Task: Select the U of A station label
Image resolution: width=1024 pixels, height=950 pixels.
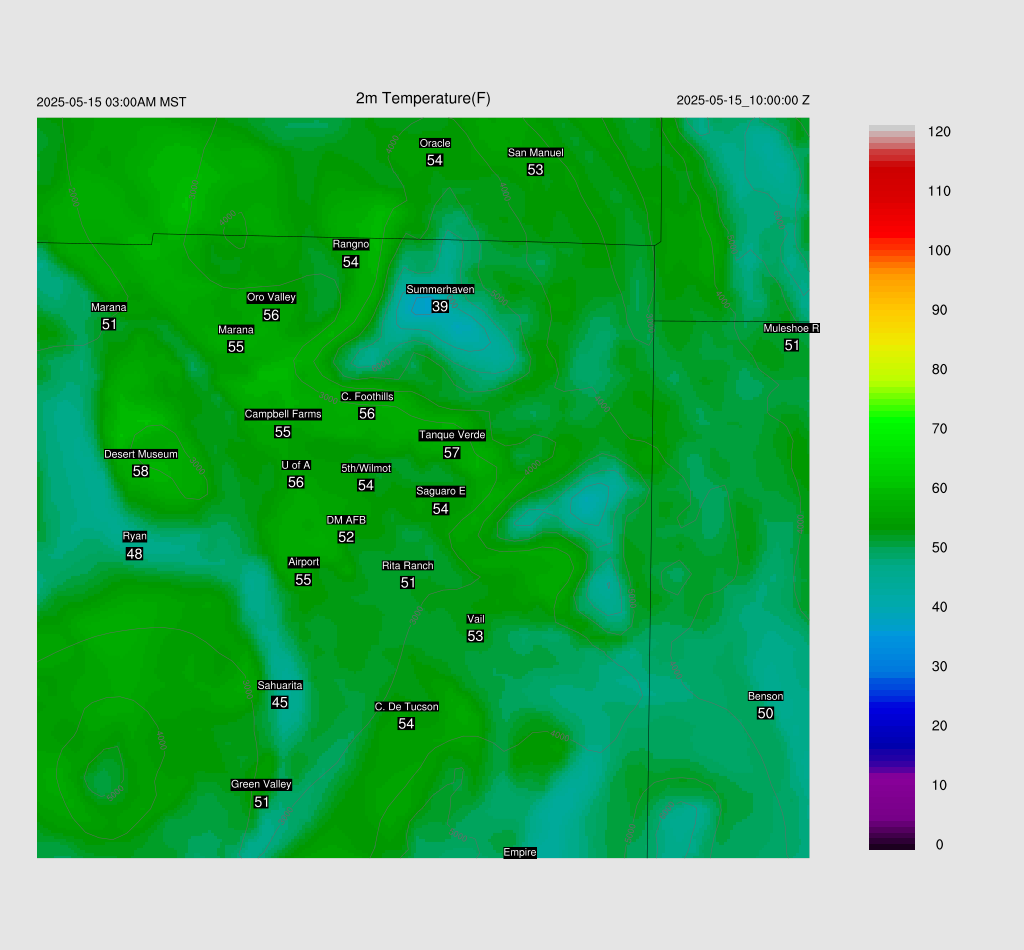Action: (x=296, y=465)
